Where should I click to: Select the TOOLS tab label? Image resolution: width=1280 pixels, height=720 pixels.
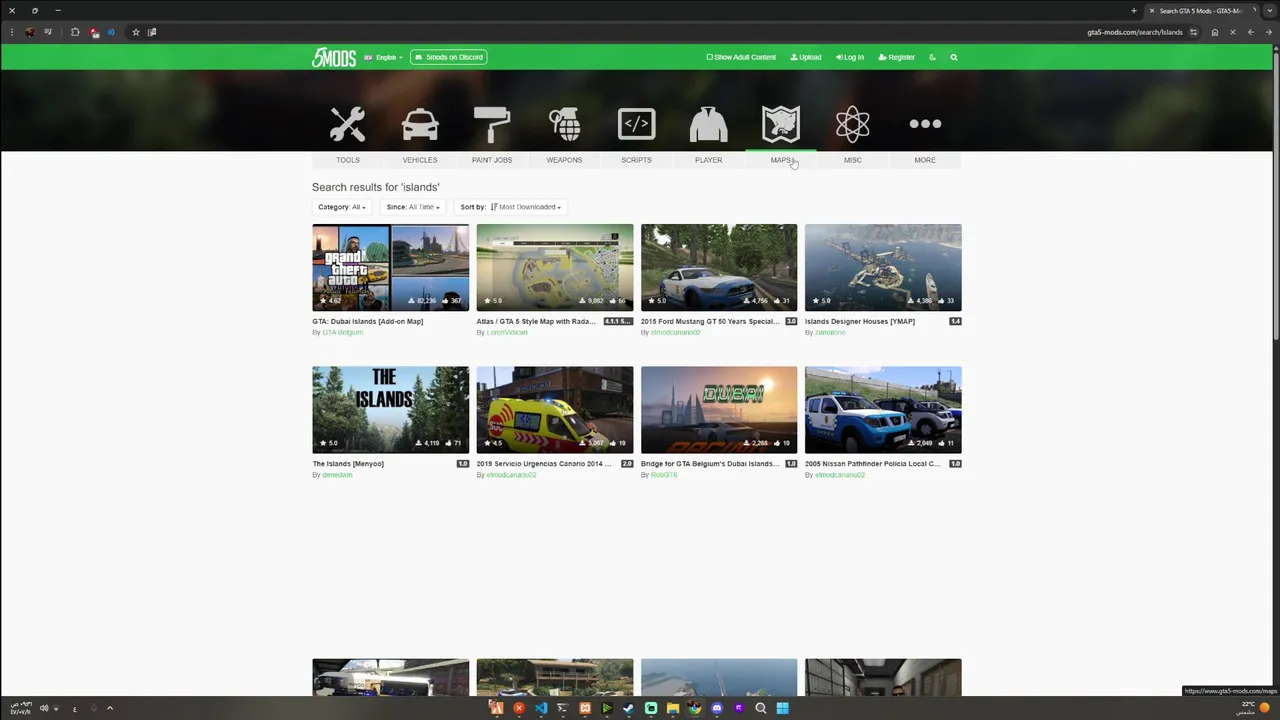point(347,160)
